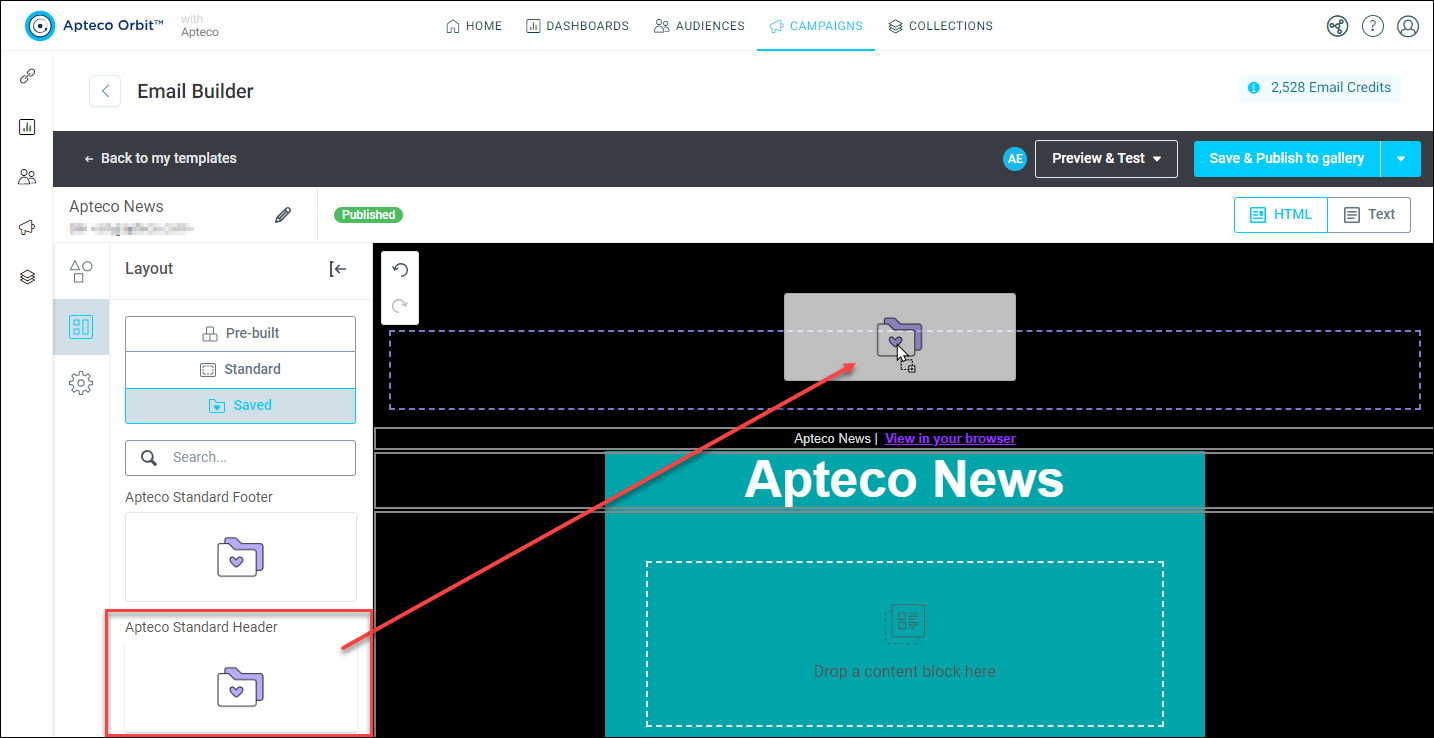Select the Campaigns navigation tab
1434x738 pixels.
click(x=816, y=26)
